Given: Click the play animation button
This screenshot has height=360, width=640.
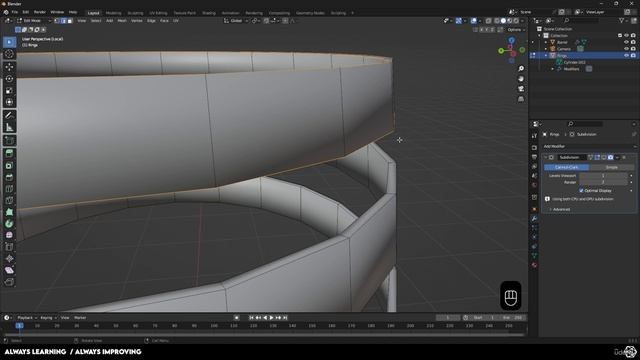Looking at the screenshot, I should coord(271,318).
